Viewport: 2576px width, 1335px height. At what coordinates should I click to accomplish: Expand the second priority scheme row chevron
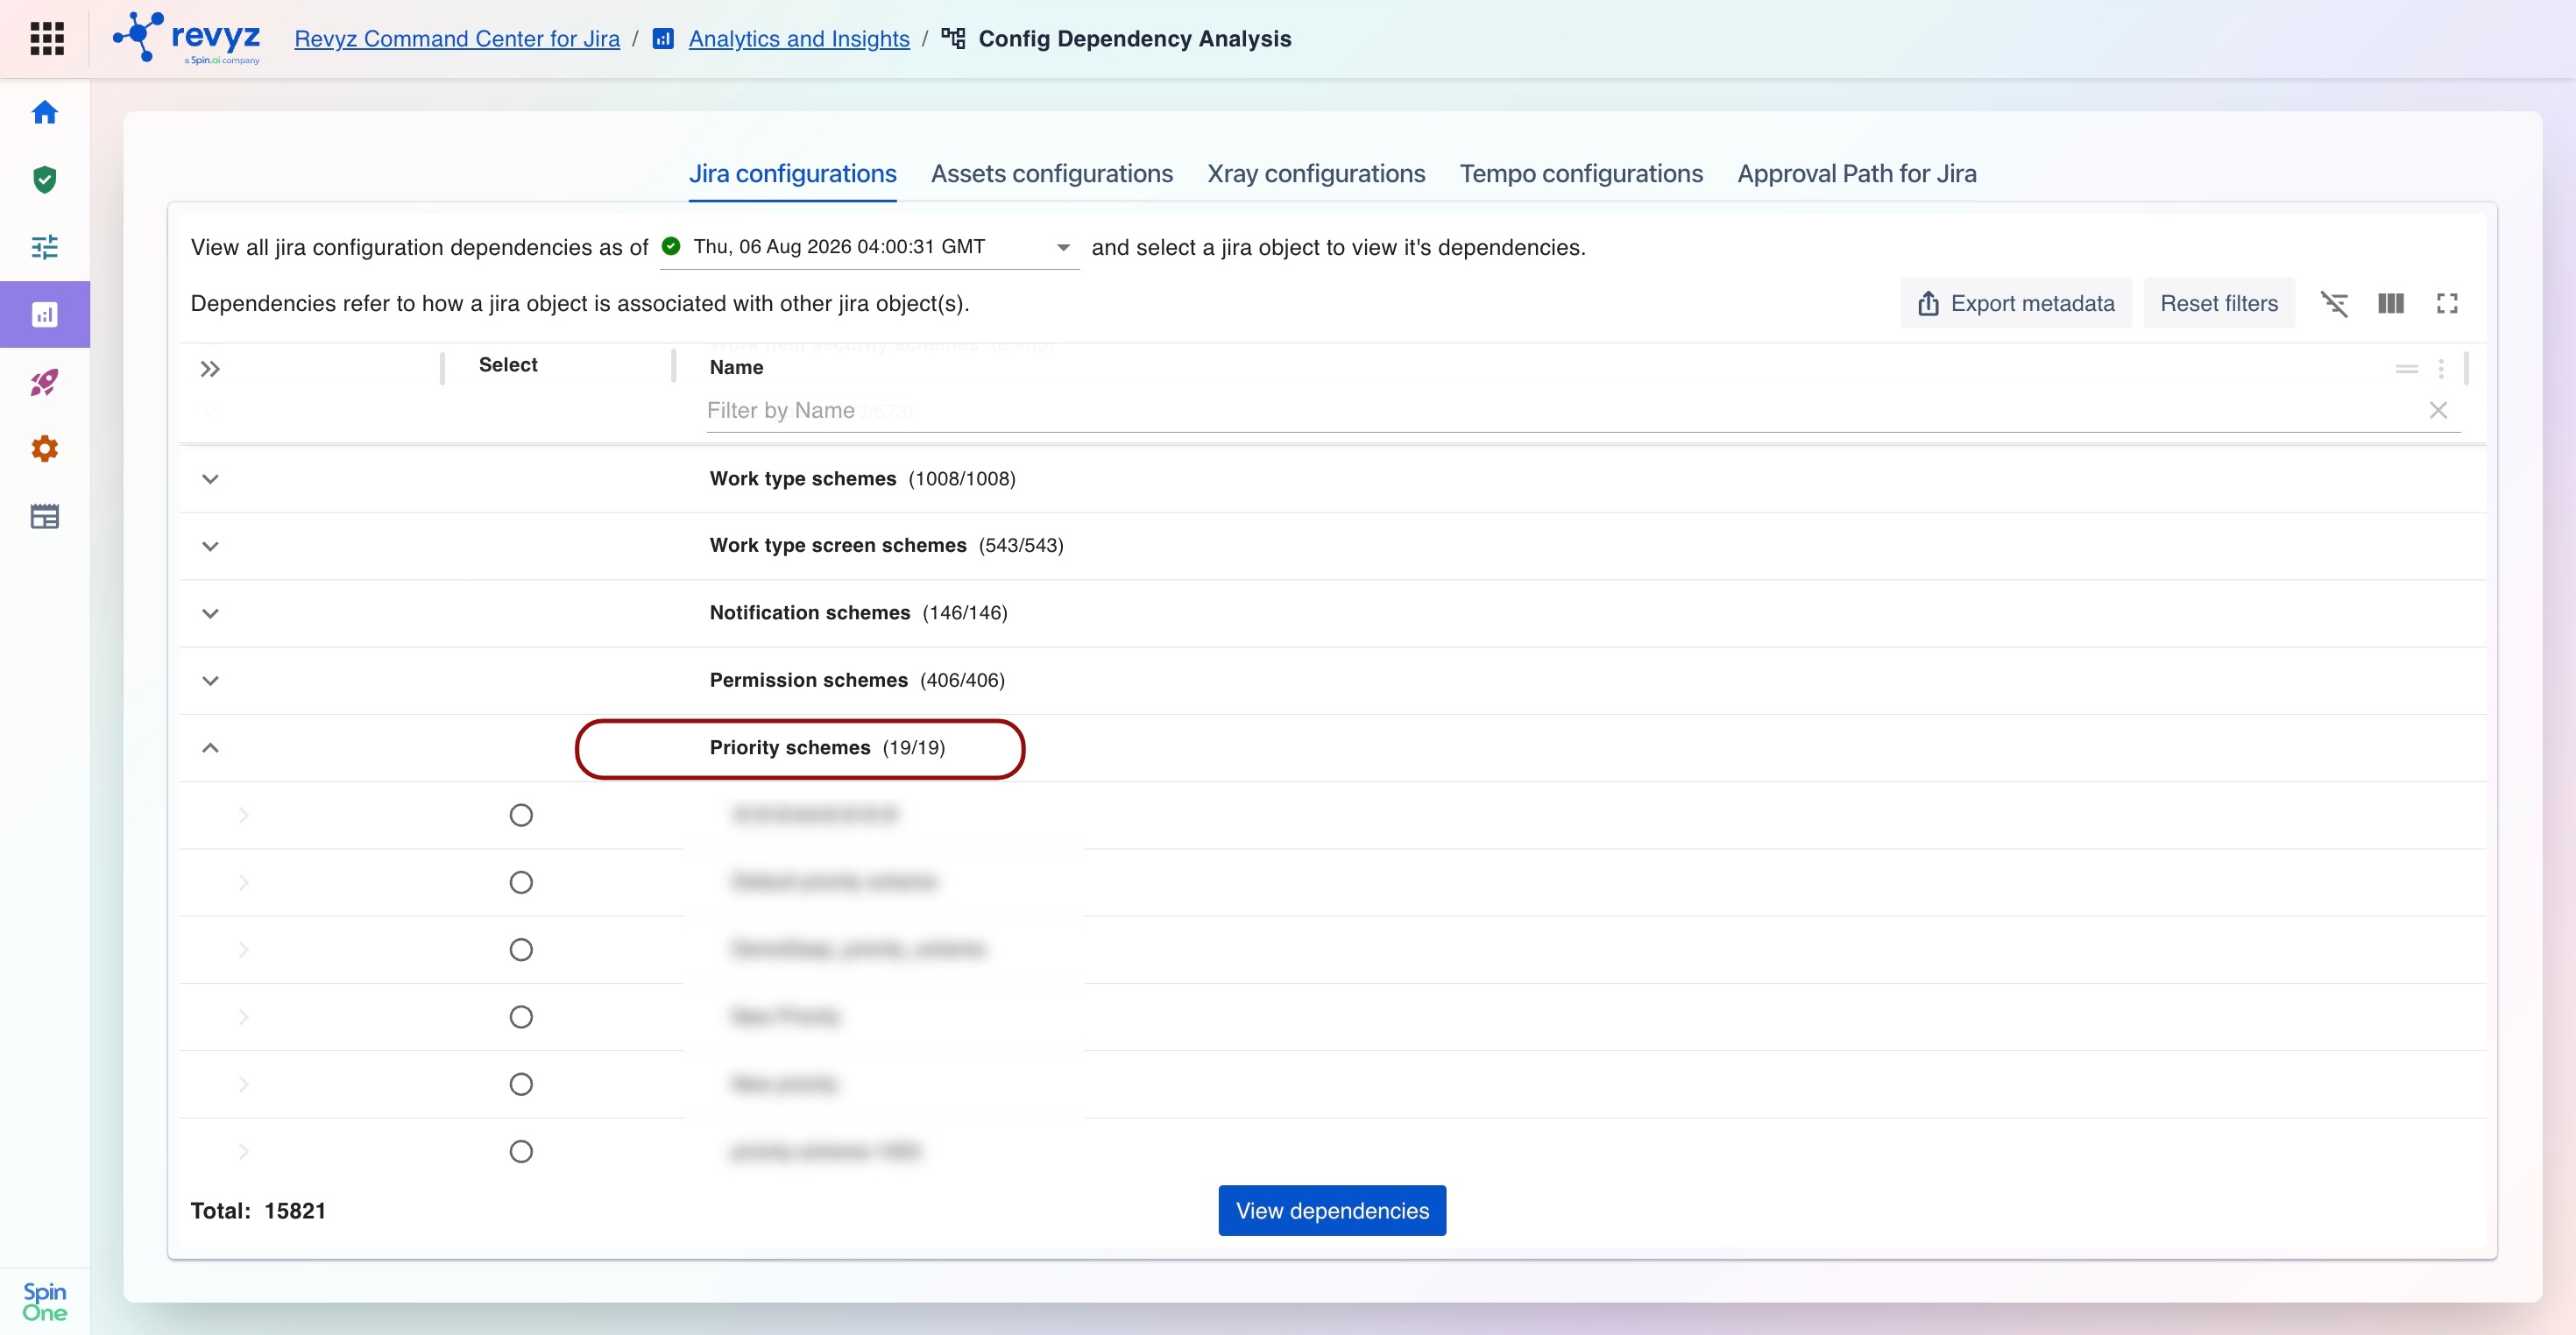[x=243, y=882]
